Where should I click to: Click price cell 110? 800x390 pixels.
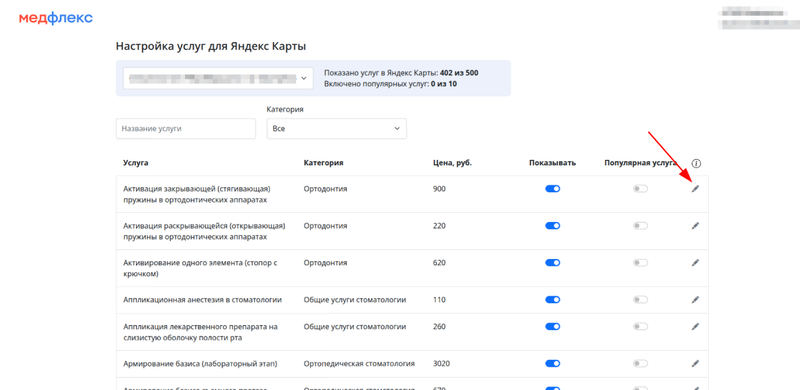[439, 300]
